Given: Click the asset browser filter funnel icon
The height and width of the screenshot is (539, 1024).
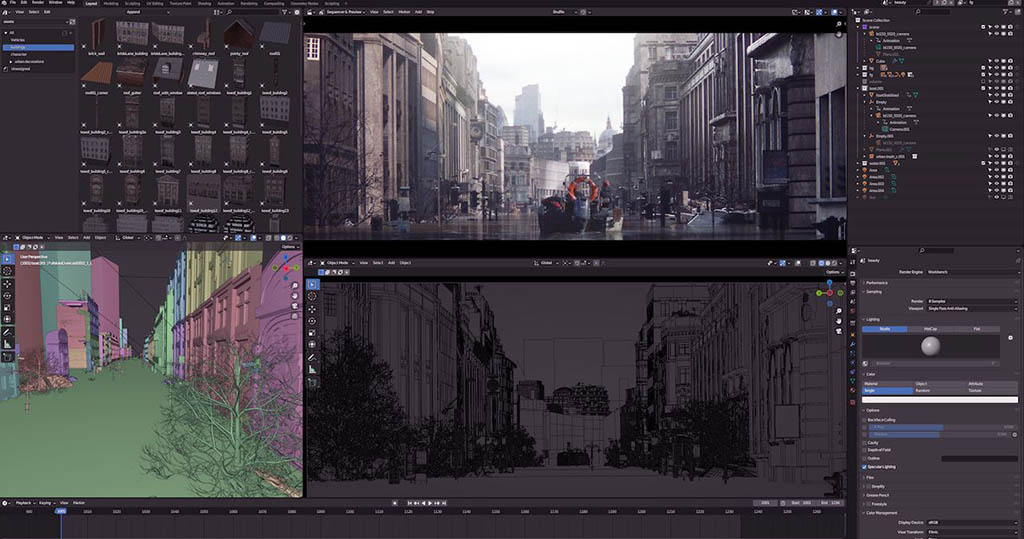Looking at the screenshot, I should pyautogui.click(x=285, y=12).
